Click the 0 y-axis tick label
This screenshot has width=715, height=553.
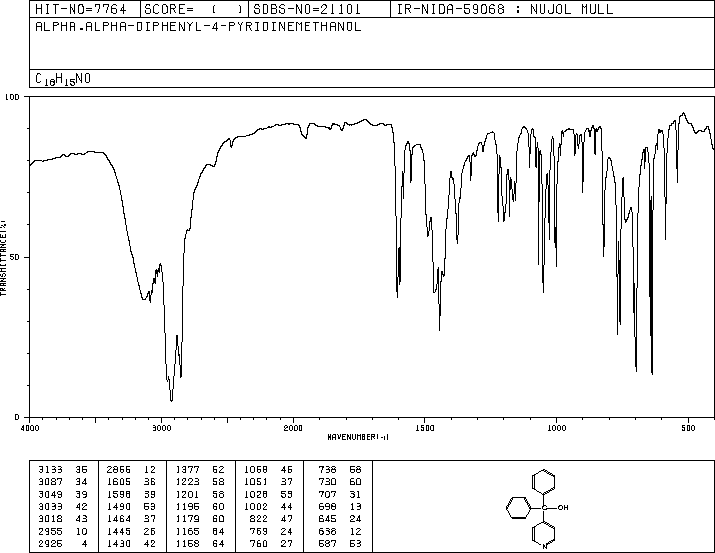tap(17, 417)
